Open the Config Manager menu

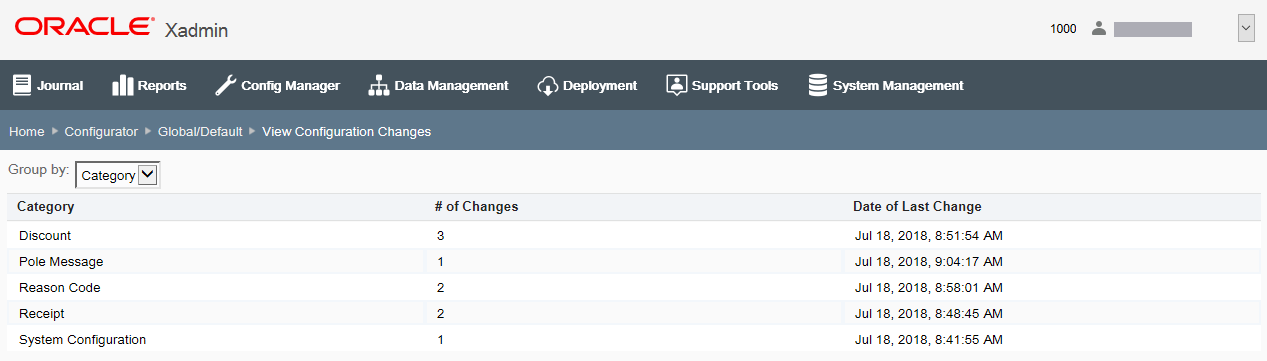pyautogui.click(x=278, y=85)
